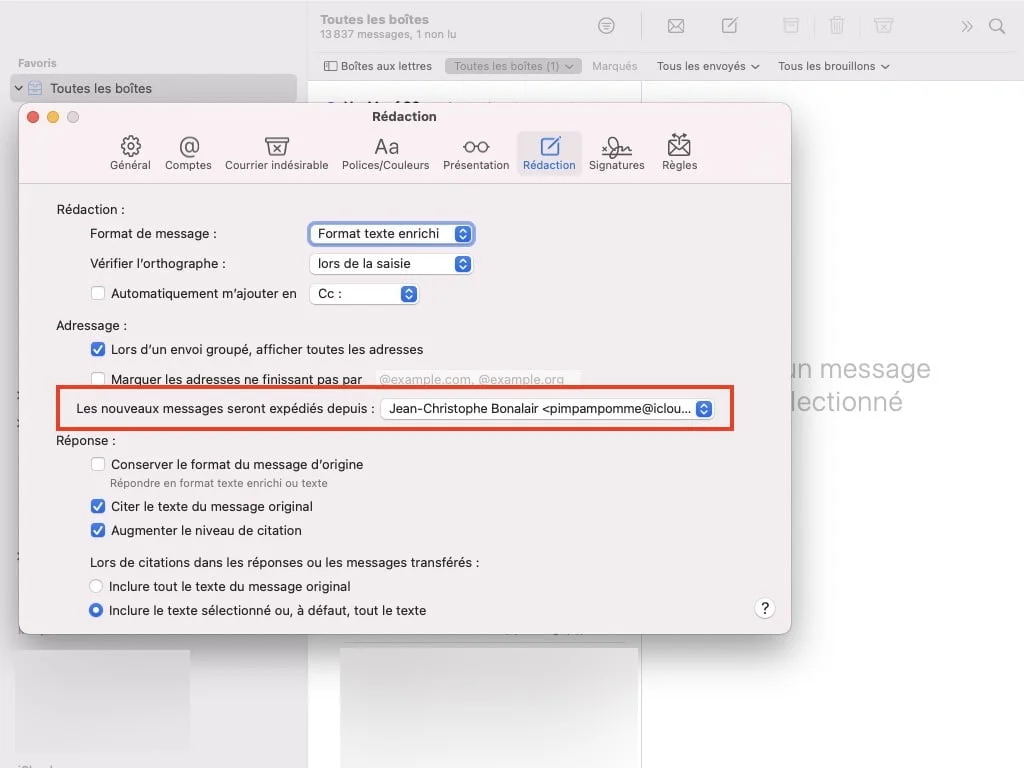Click the search icon in the toolbar
Image resolution: width=1024 pixels, height=768 pixels.
point(998,27)
